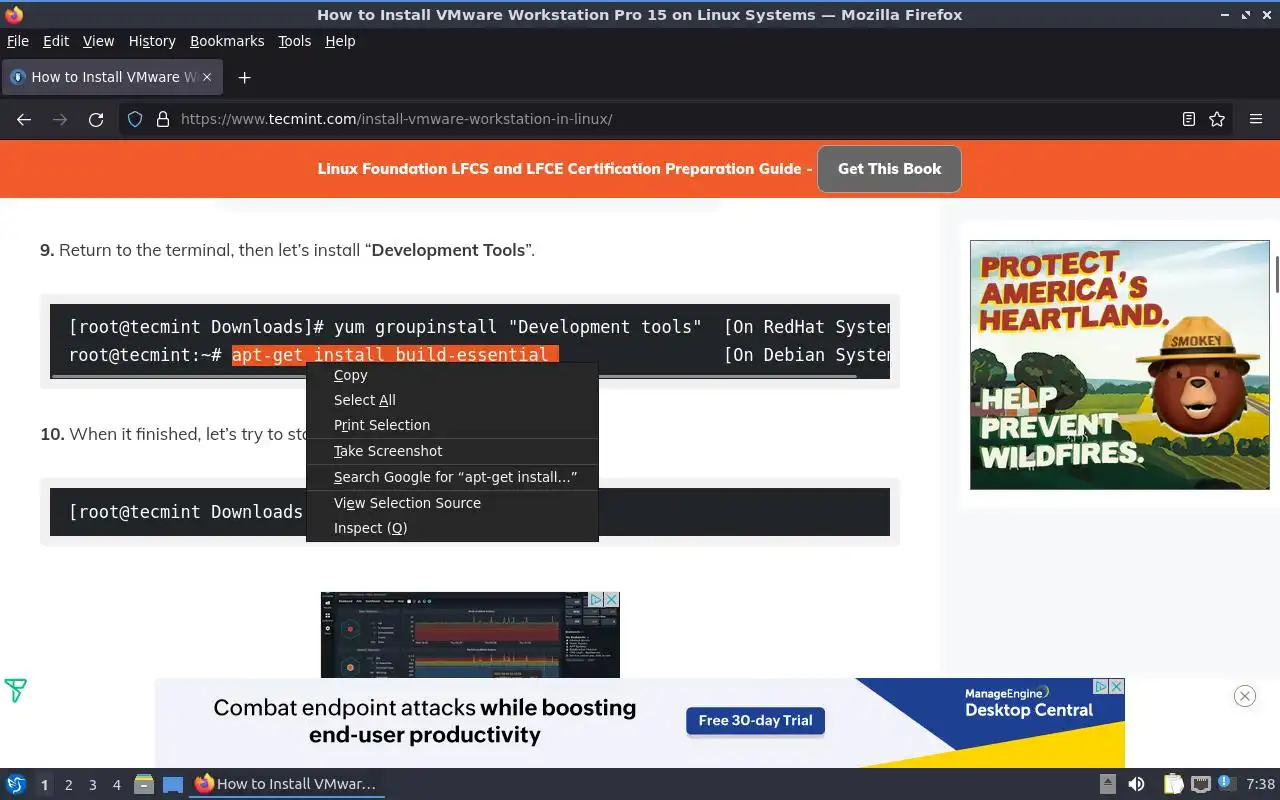The image size is (1280, 800).
Task: Bookmark this page with the star icon
Action: pos(1217,119)
